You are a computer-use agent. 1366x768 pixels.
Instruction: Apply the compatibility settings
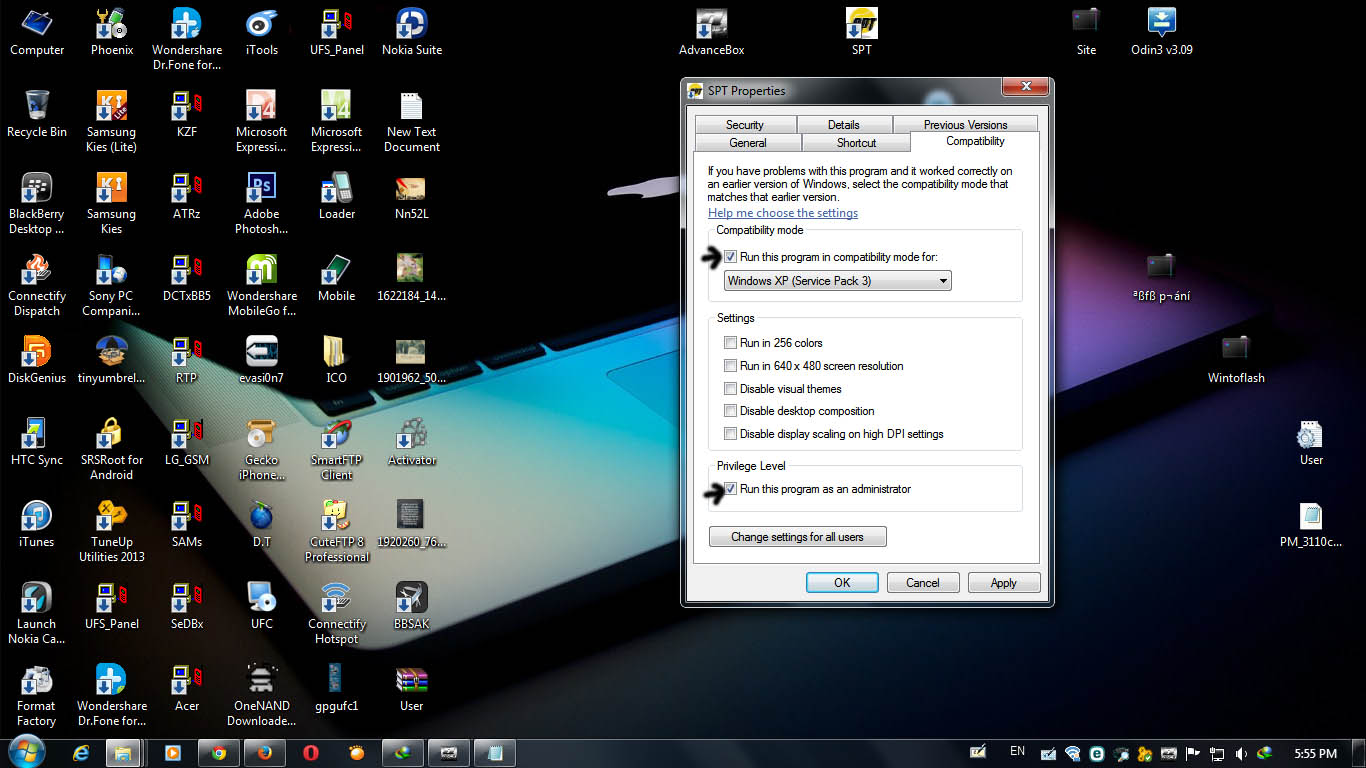[1004, 583]
